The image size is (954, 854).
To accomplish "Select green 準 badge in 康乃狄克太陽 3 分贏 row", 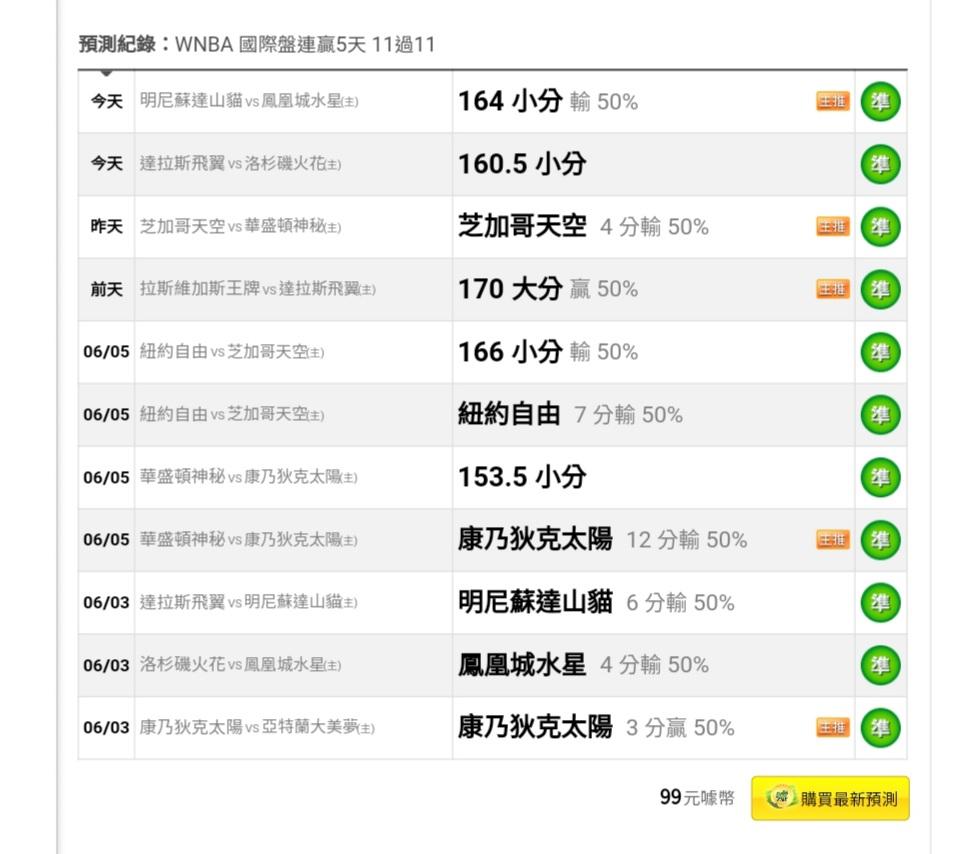I will pos(880,728).
